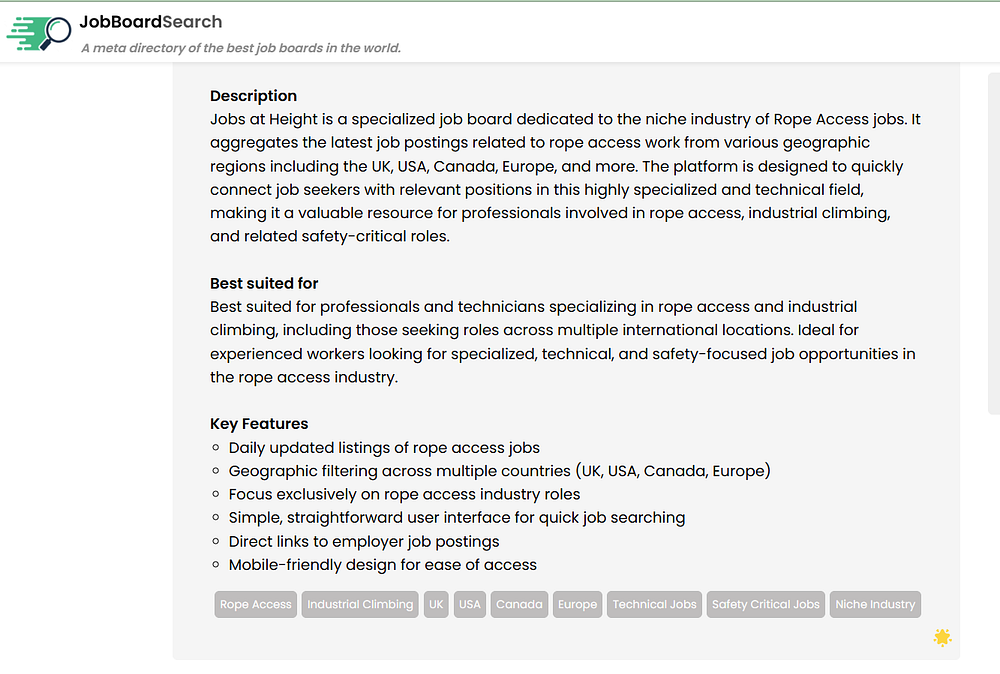Select the Rope Access tag

pyautogui.click(x=256, y=604)
